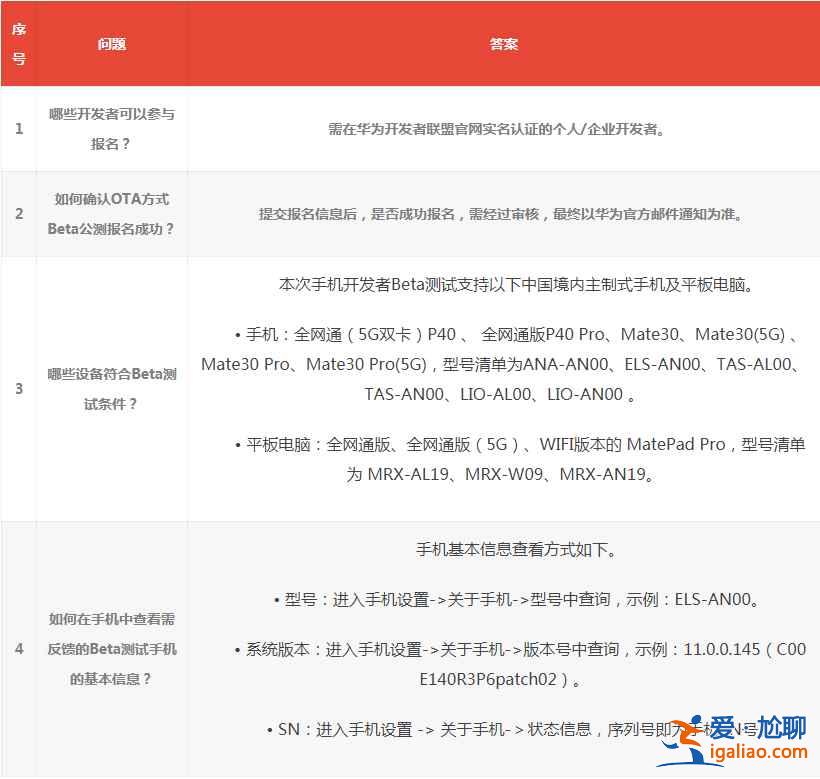Viewport: 820px width, 779px height.
Task: Click bullet 型号：进入手机设置->关于手机
Action: tap(517, 599)
